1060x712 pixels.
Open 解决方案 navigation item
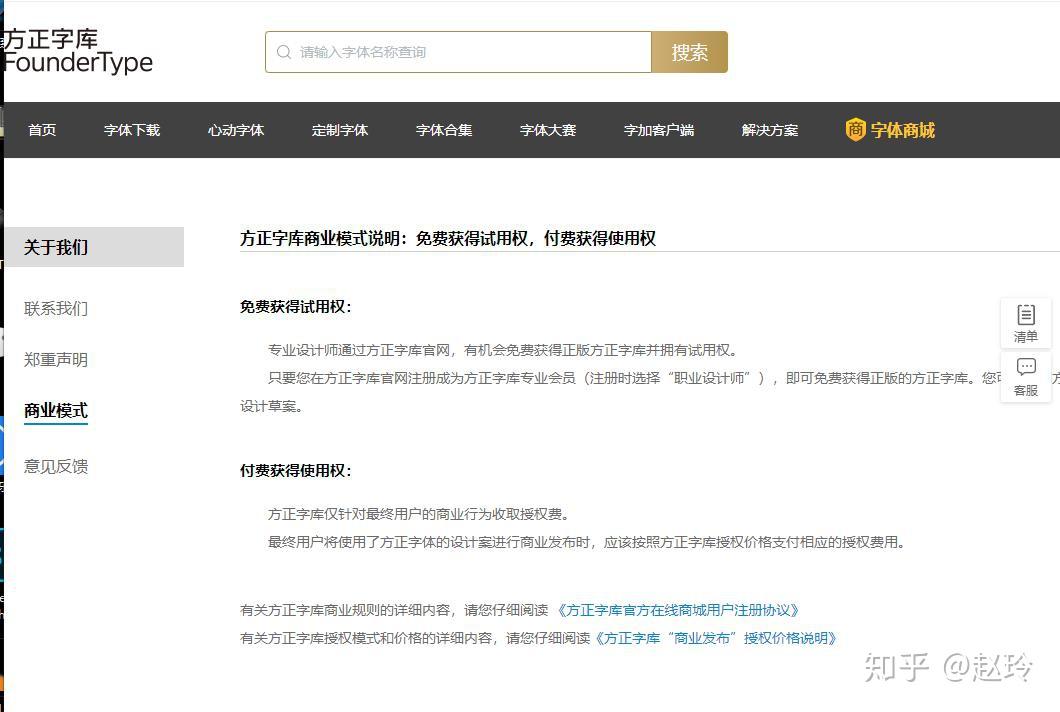click(769, 130)
